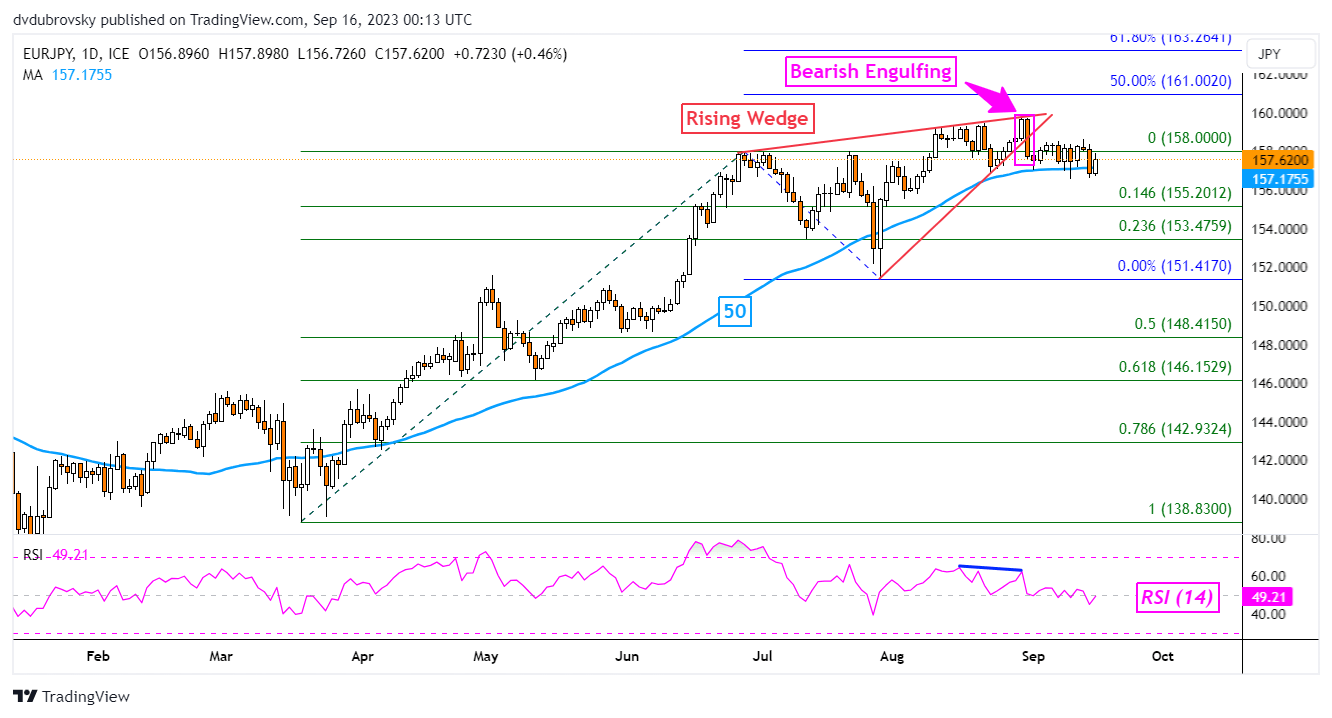The width and height of the screenshot is (1332, 718).
Task: Click the Feb label on time axis
Action: 97,657
